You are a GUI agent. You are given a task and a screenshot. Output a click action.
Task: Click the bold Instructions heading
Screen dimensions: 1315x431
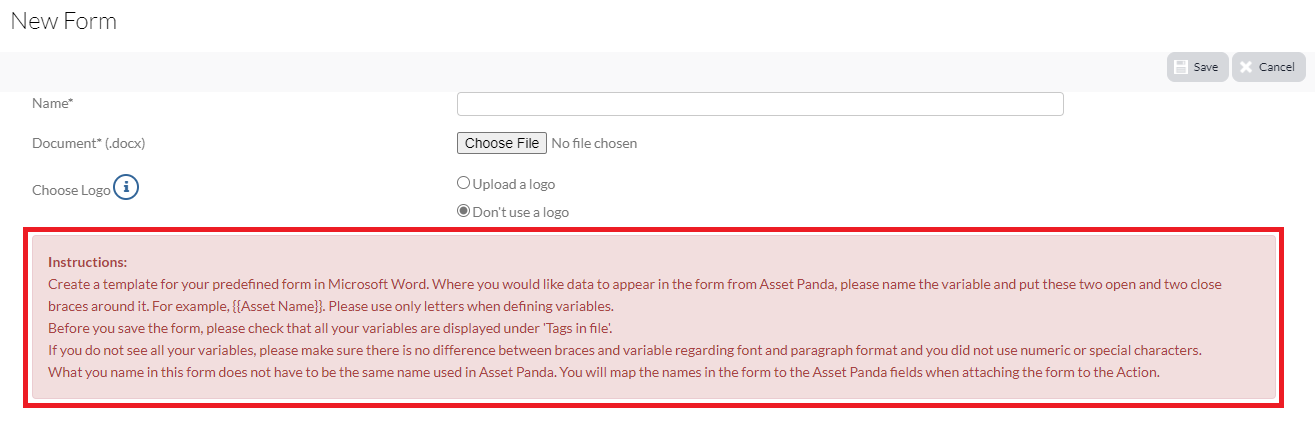coord(87,262)
